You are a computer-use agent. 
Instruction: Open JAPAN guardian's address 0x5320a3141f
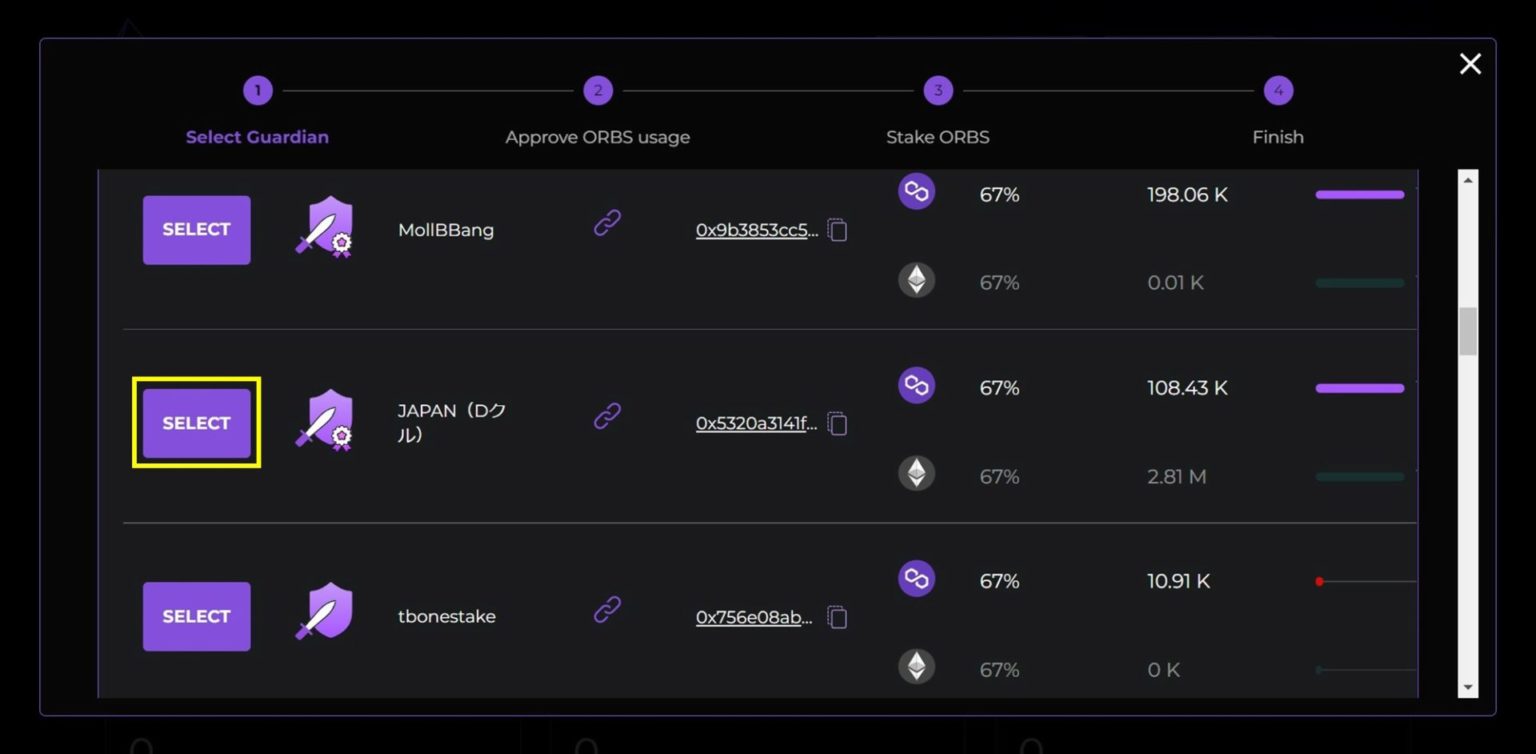point(757,423)
